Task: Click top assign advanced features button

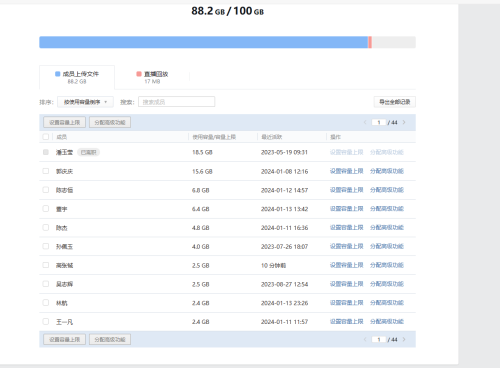Action: pyautogui.click(x=110, y=122)
